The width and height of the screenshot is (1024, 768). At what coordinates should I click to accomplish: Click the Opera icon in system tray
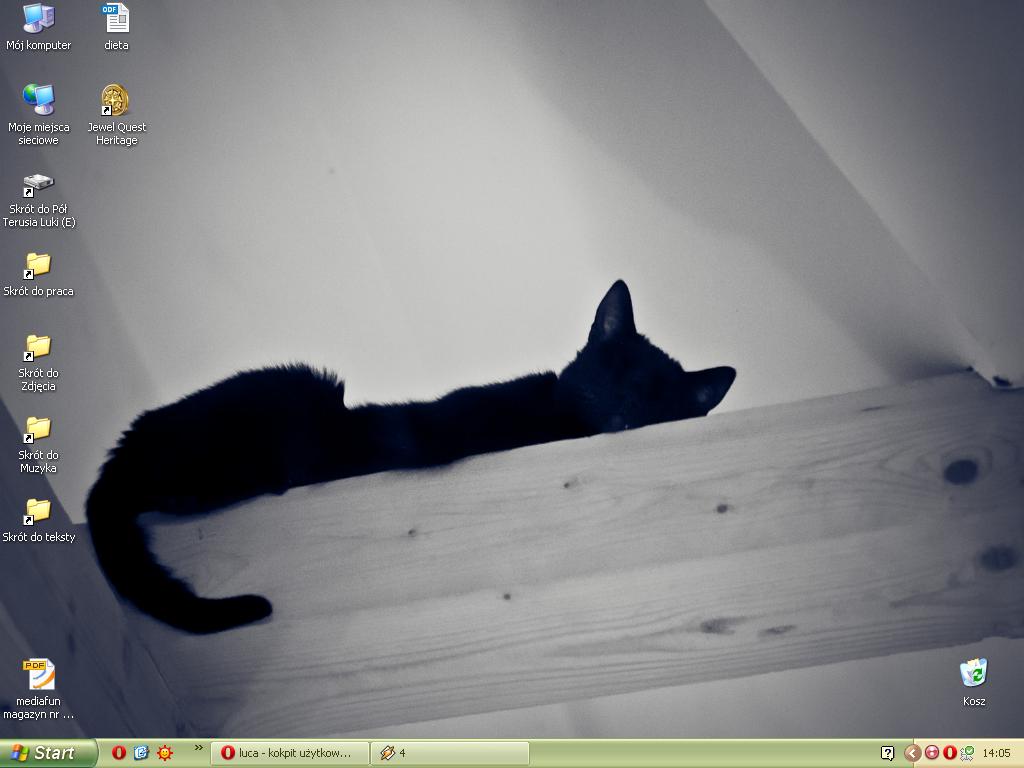949,753
